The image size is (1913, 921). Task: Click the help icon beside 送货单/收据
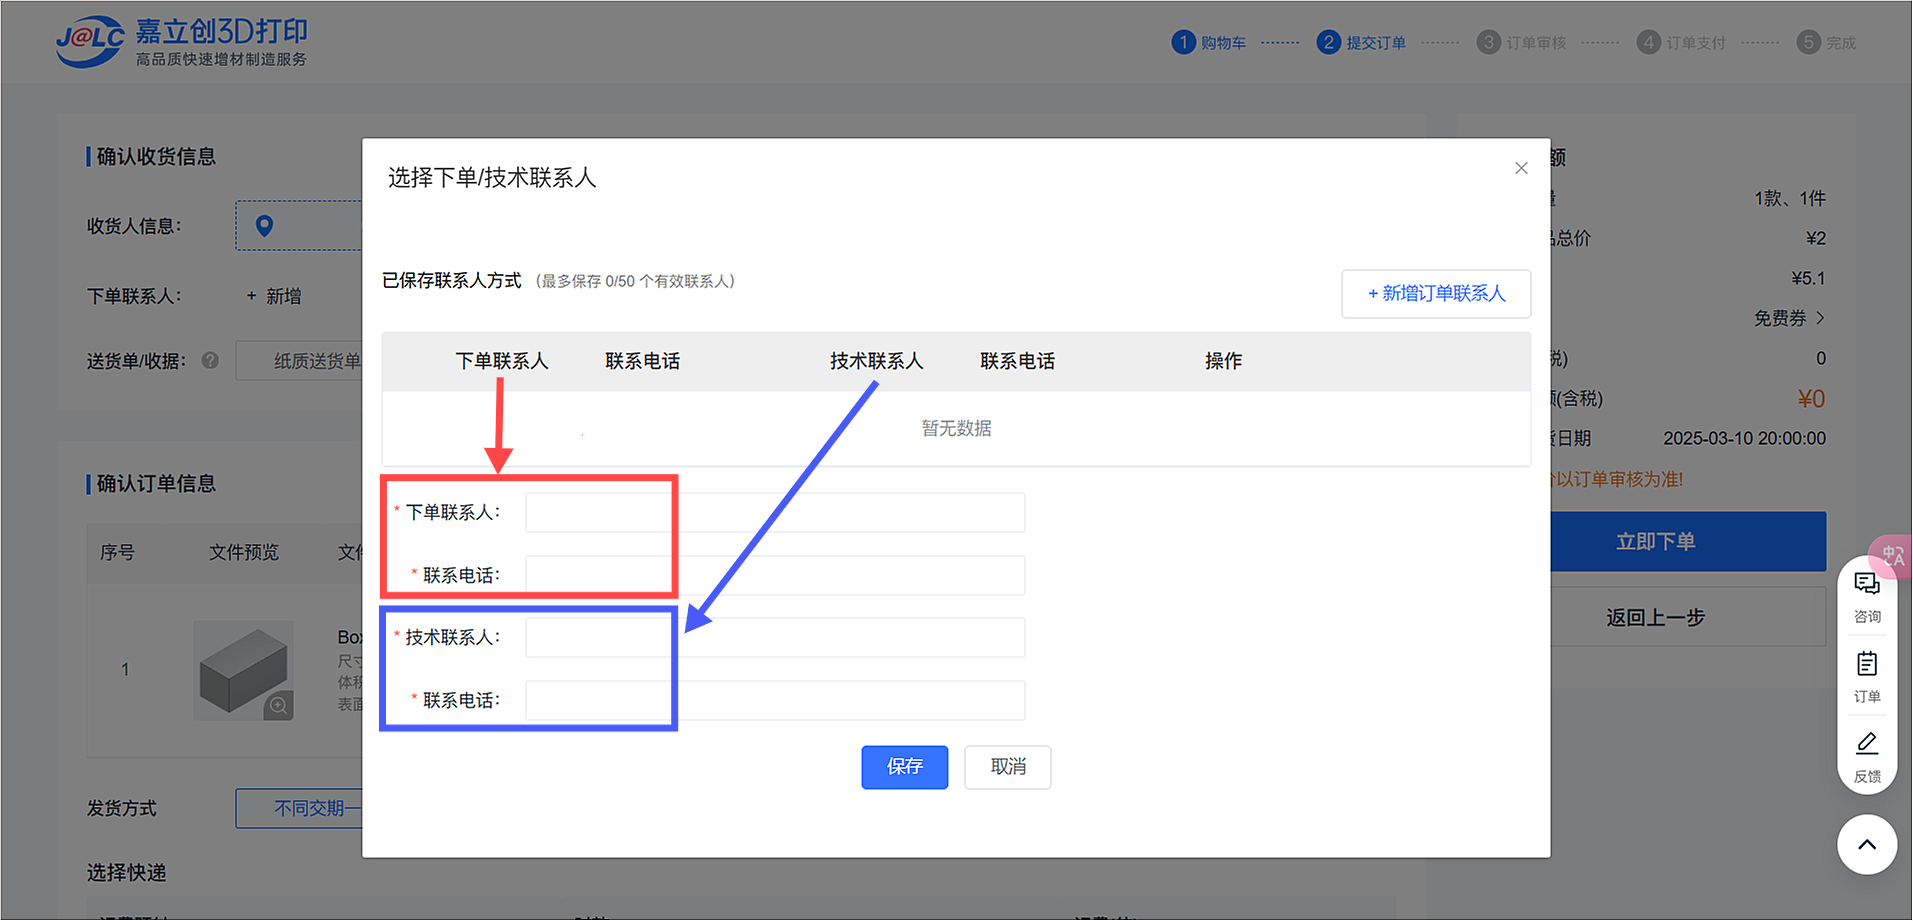point(210,361)
